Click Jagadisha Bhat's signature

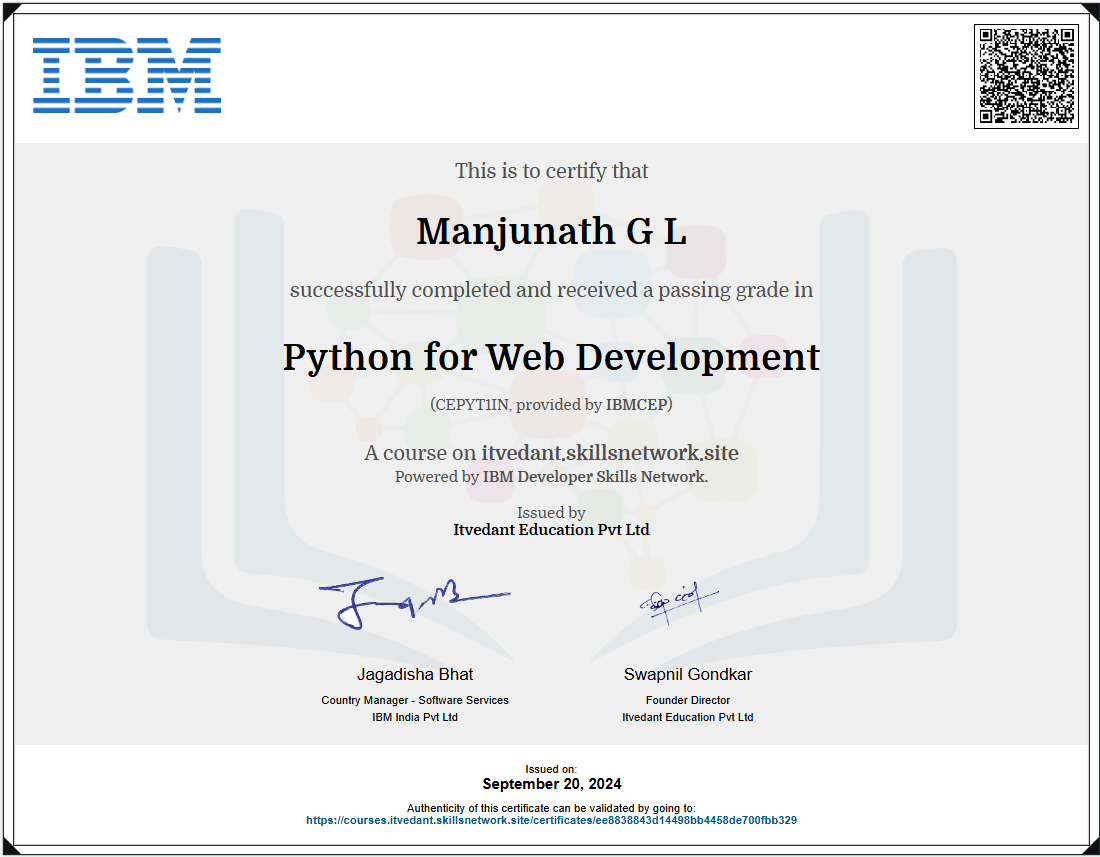(x=414, y=602)
